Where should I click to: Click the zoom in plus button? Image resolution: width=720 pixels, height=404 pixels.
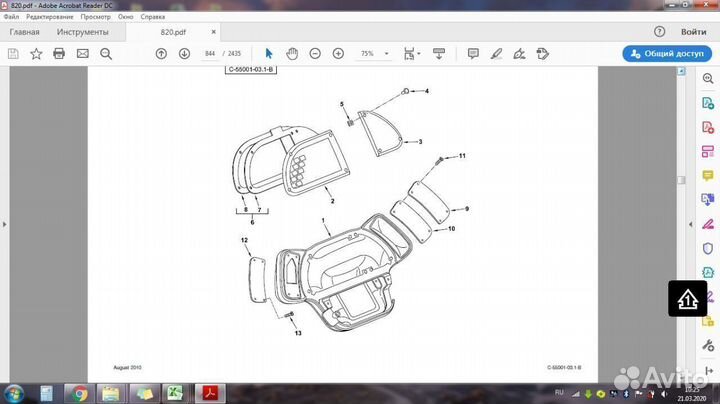point(338,53)
